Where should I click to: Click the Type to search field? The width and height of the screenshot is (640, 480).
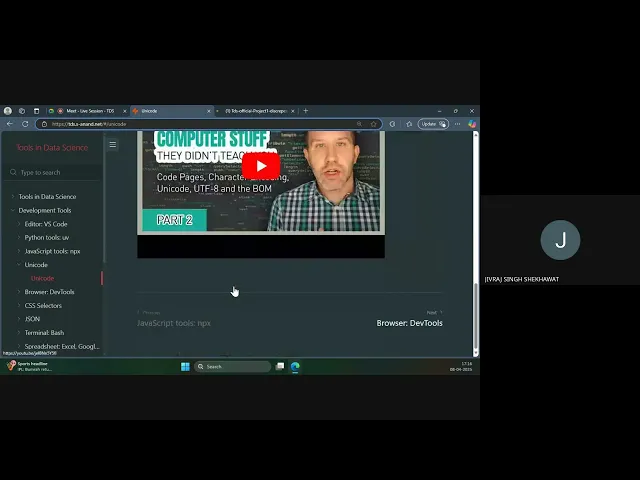53,173
